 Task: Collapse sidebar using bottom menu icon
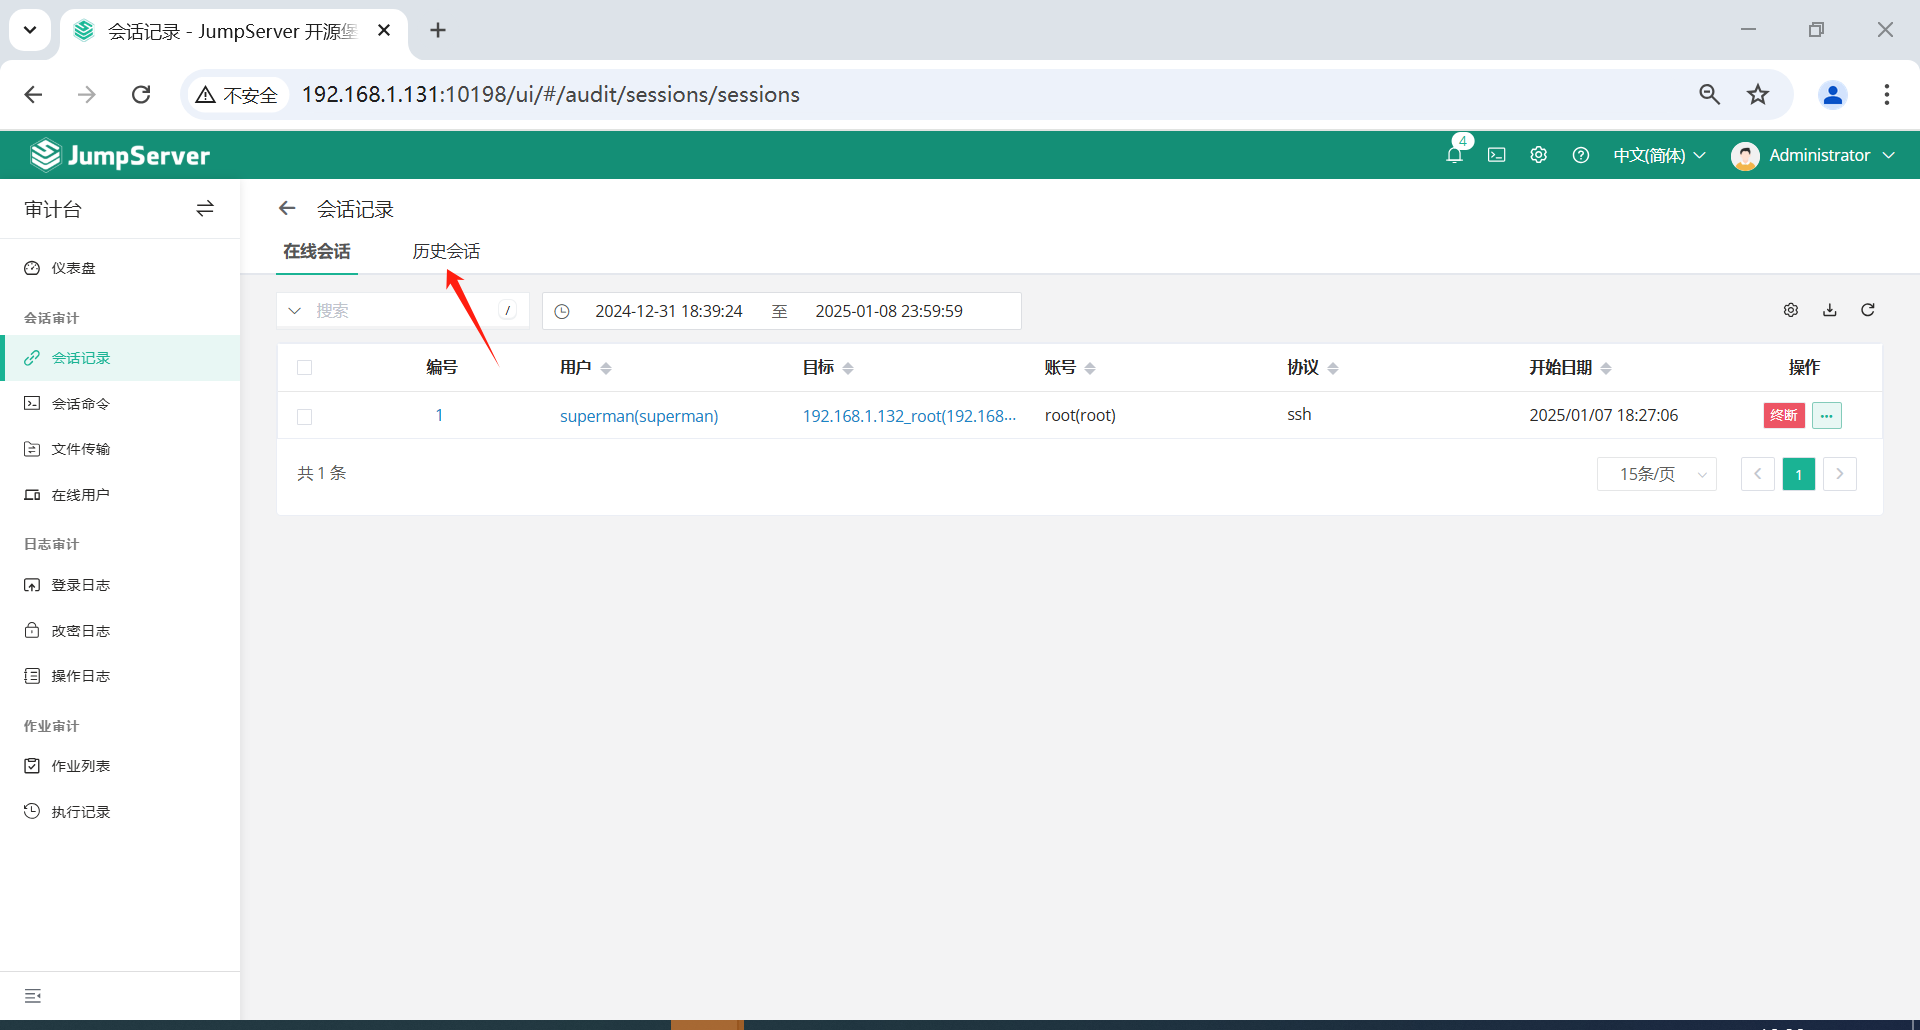(33, 996)
